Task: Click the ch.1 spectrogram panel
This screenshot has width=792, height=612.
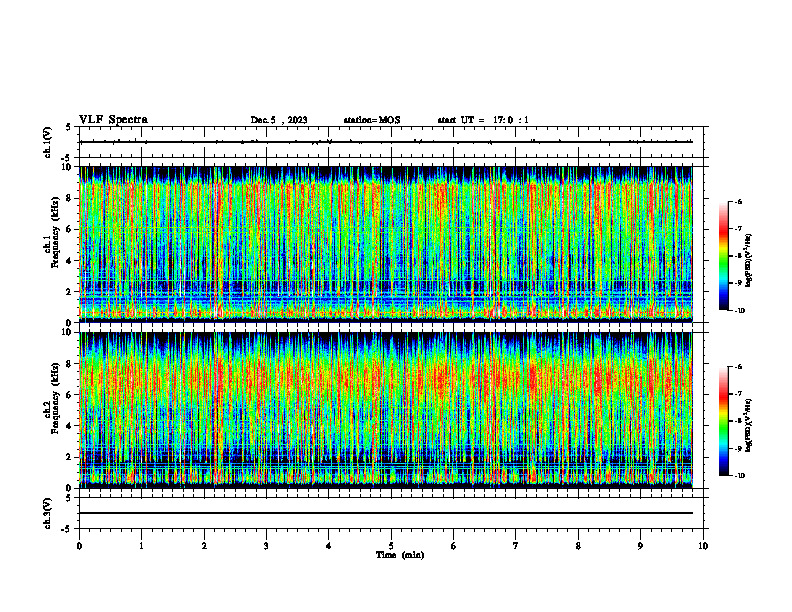Action: (386, 244)
